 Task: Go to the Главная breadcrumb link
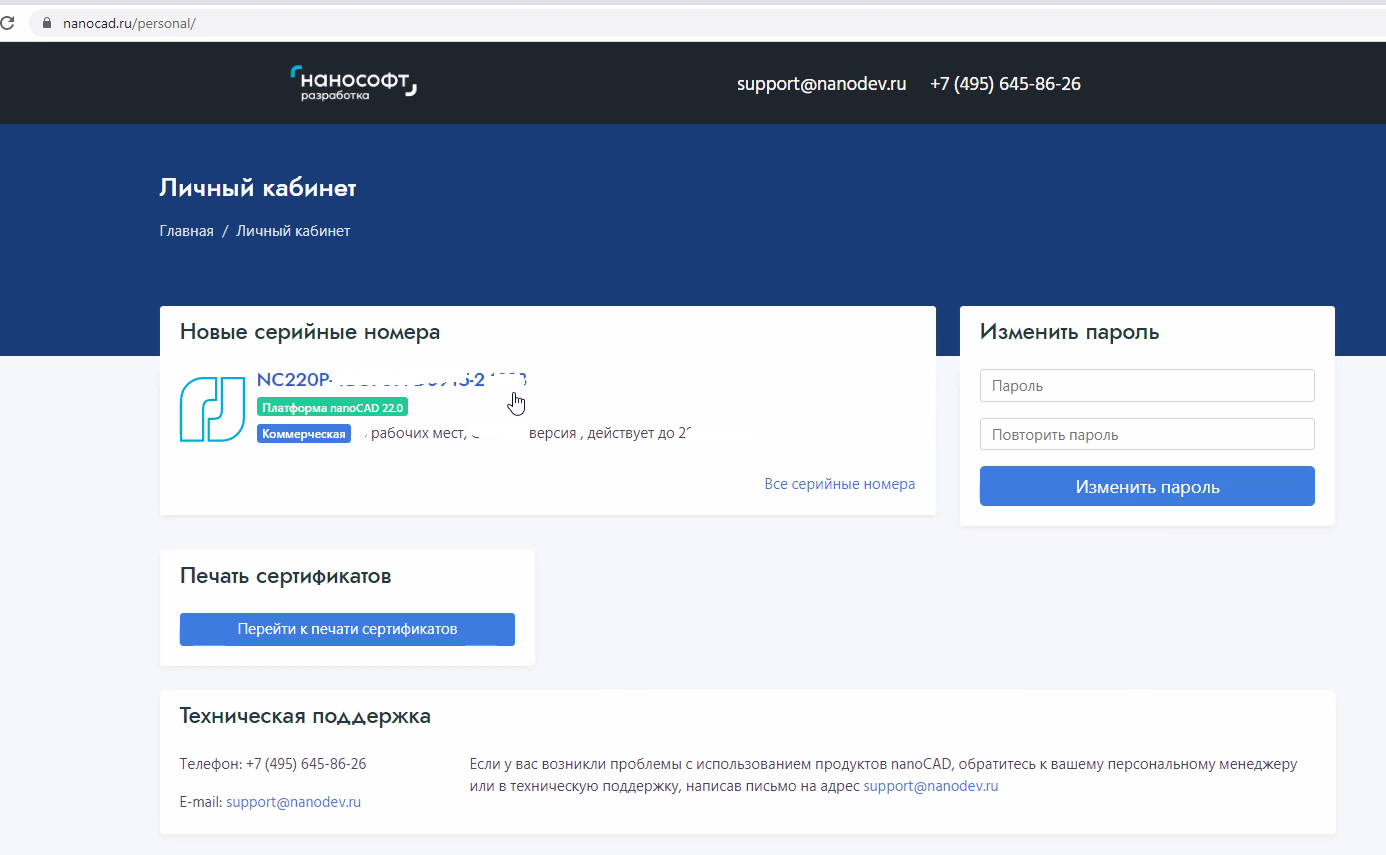tap(187, 231)
